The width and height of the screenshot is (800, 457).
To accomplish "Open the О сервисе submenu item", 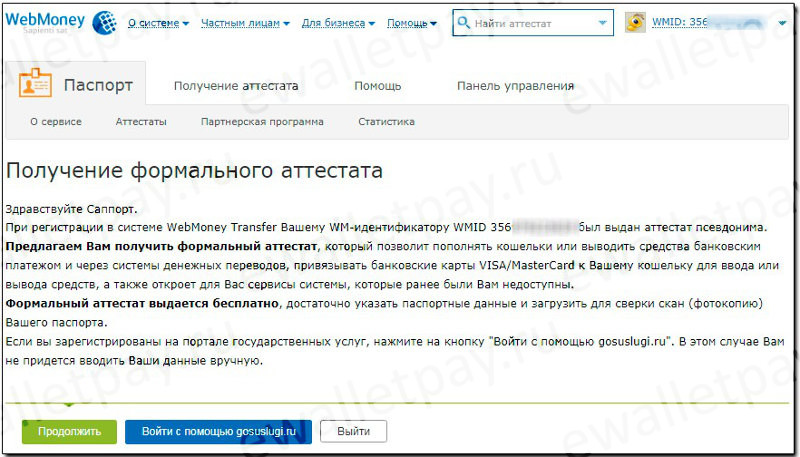I will [x=56, y=121].
